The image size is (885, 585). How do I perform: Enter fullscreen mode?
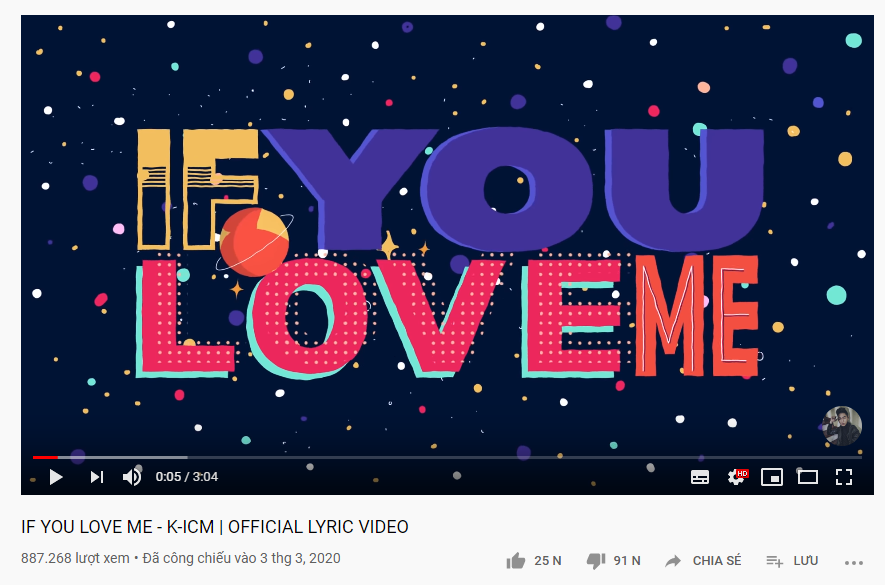click(x=844, y=477)
